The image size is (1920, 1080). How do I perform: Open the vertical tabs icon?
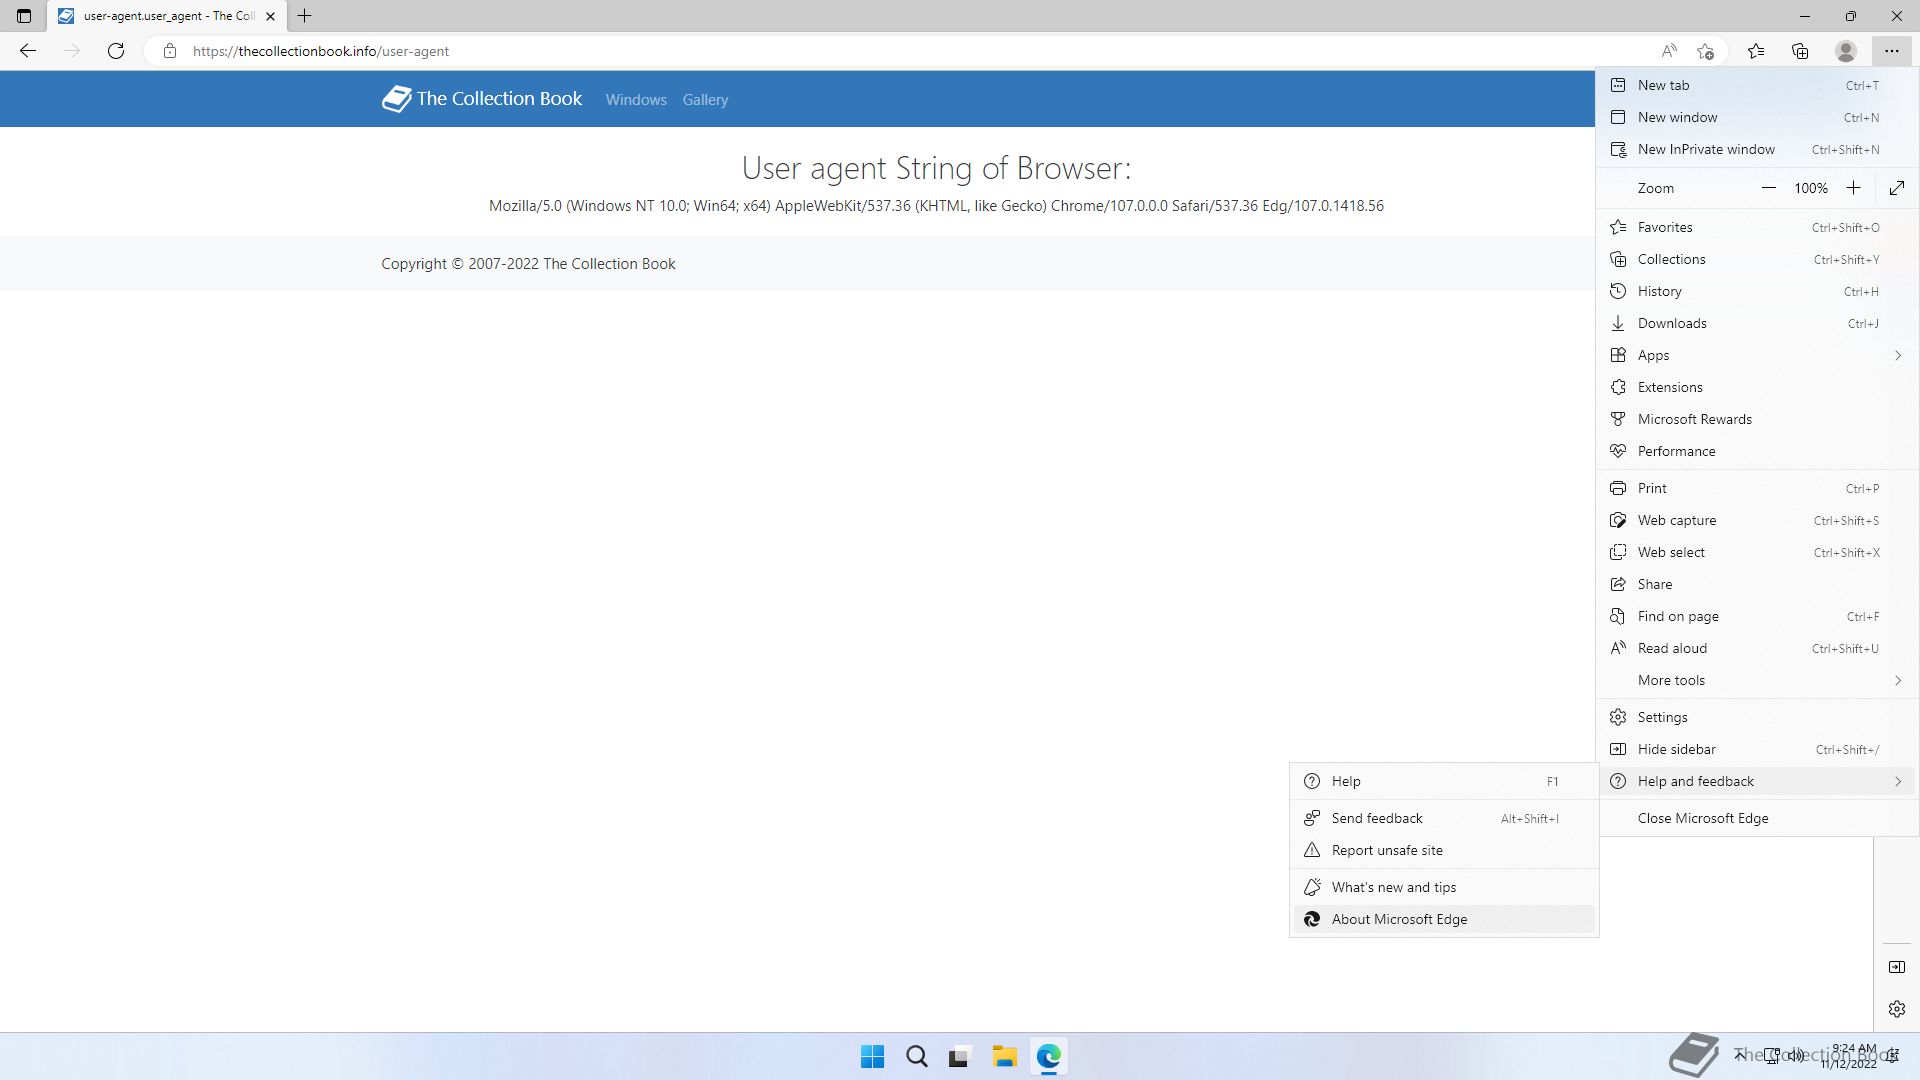pyautogui.click(x=24, y=16)
